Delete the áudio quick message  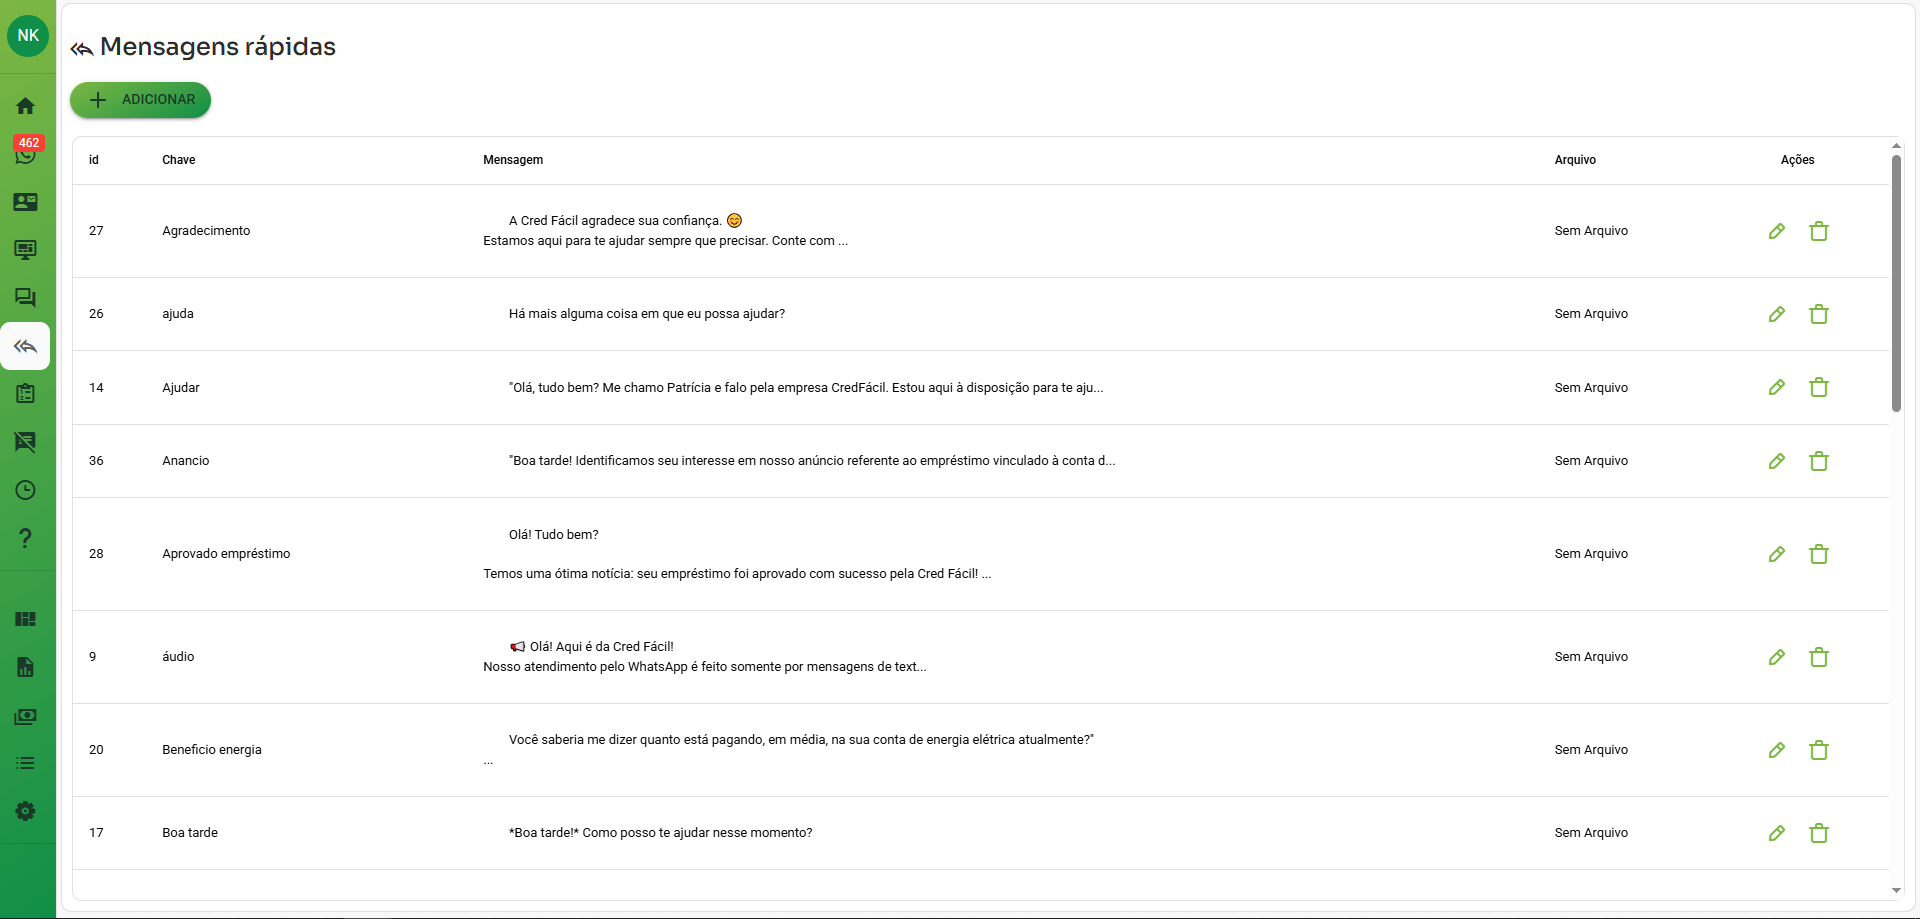1818,657
